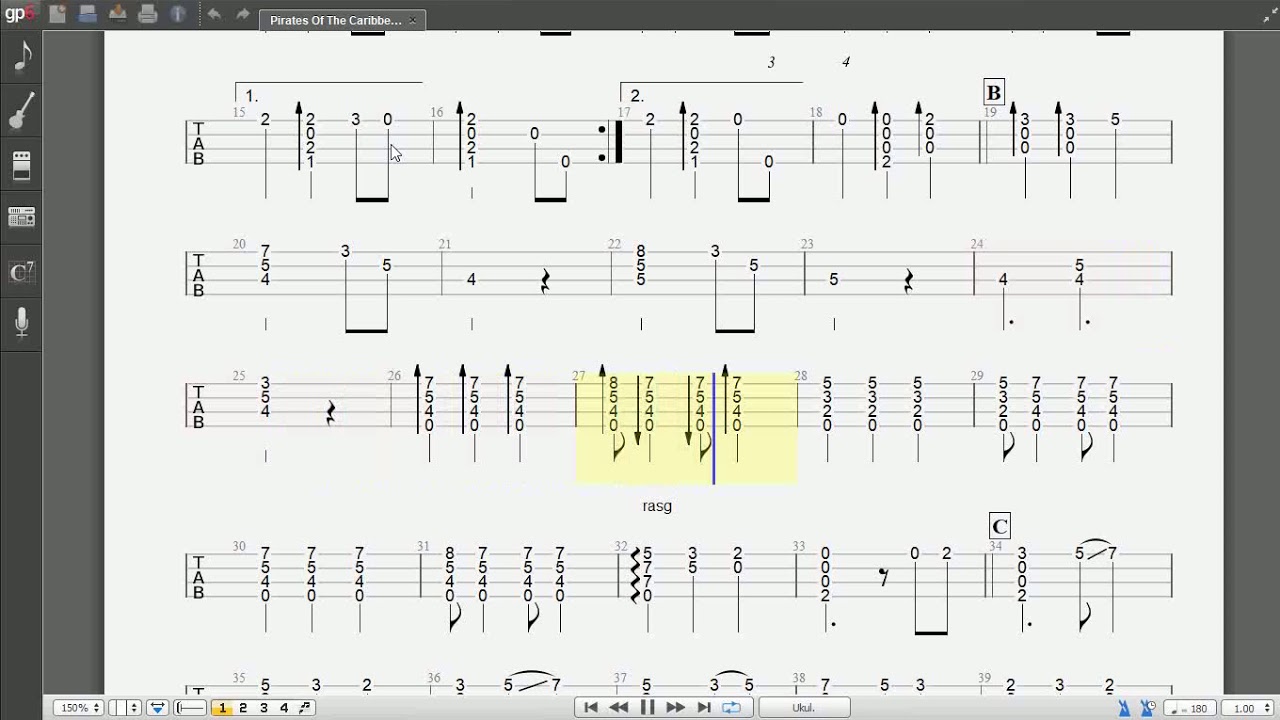Select voice 2

[243, 708]
